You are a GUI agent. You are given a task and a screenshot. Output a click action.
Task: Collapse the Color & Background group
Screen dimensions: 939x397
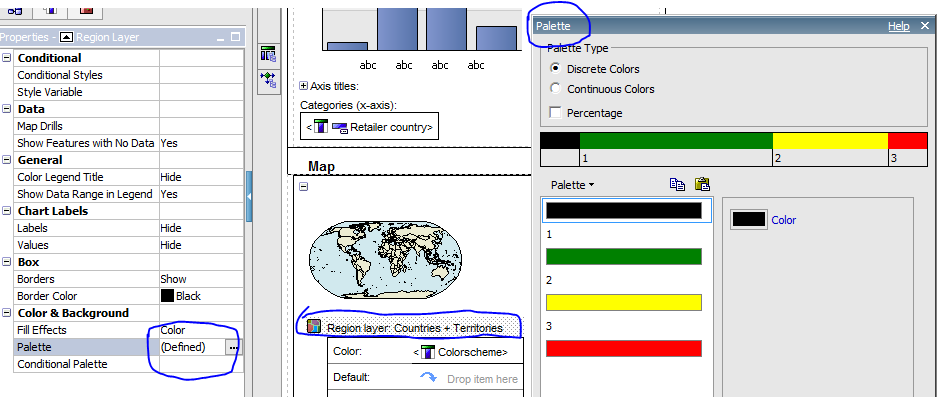coord(7,313)
